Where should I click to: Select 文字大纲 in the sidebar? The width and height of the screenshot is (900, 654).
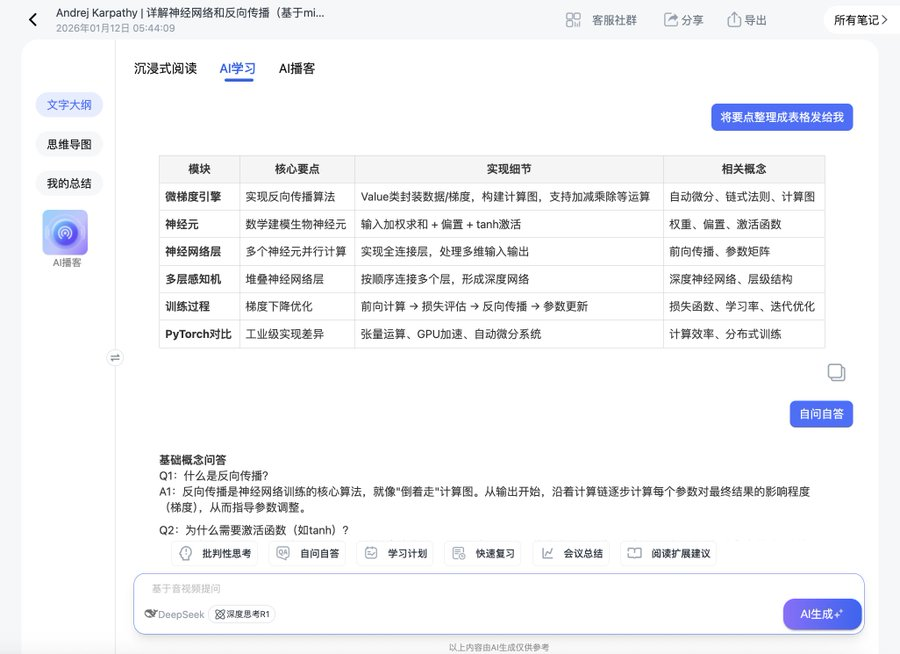[69, 104]
